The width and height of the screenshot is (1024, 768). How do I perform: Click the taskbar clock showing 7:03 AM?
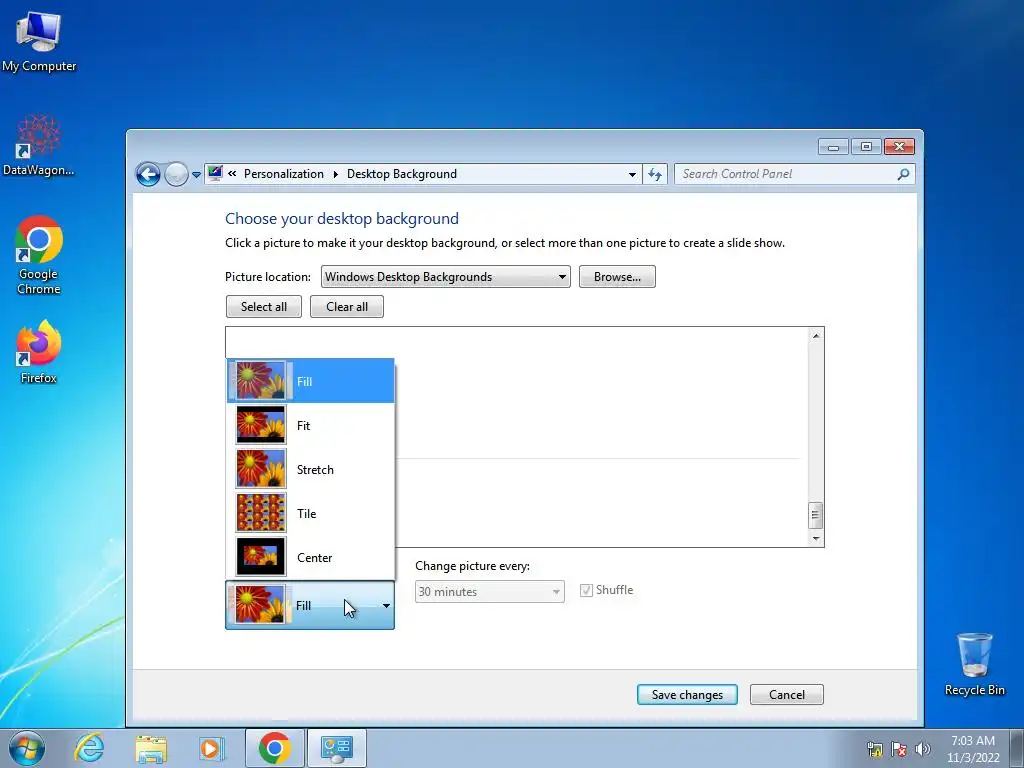(x=973, y=749)
